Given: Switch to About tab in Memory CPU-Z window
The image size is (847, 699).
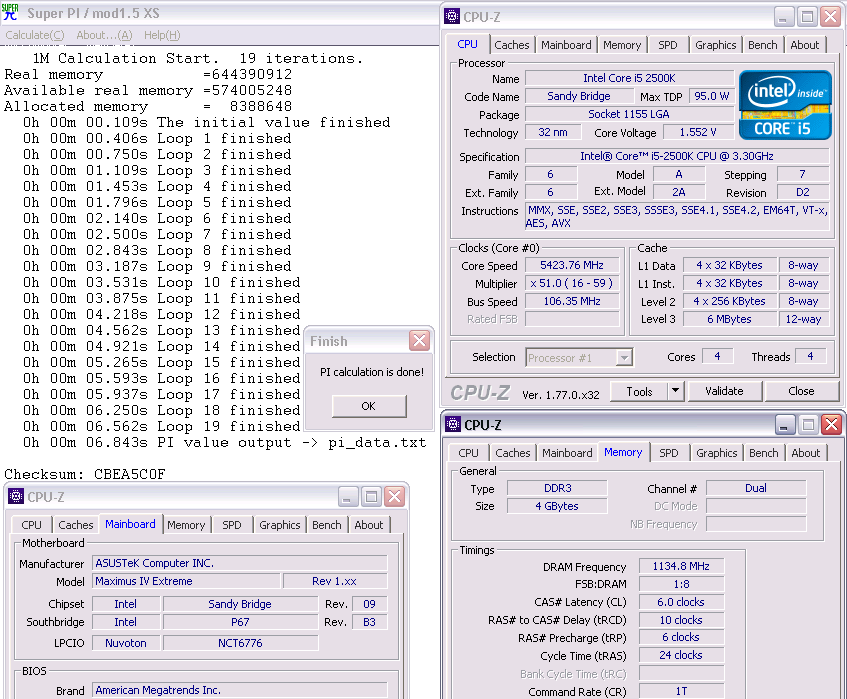Looking at the screenshot, I should pyautogui.click(x=805, y=453).
